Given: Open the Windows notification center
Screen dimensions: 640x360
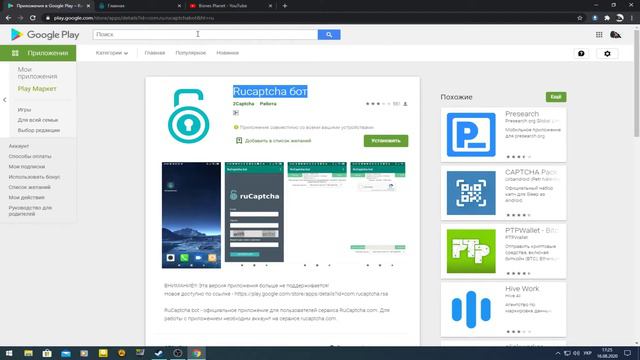Looking at the screenshot, I should [628, 353].
